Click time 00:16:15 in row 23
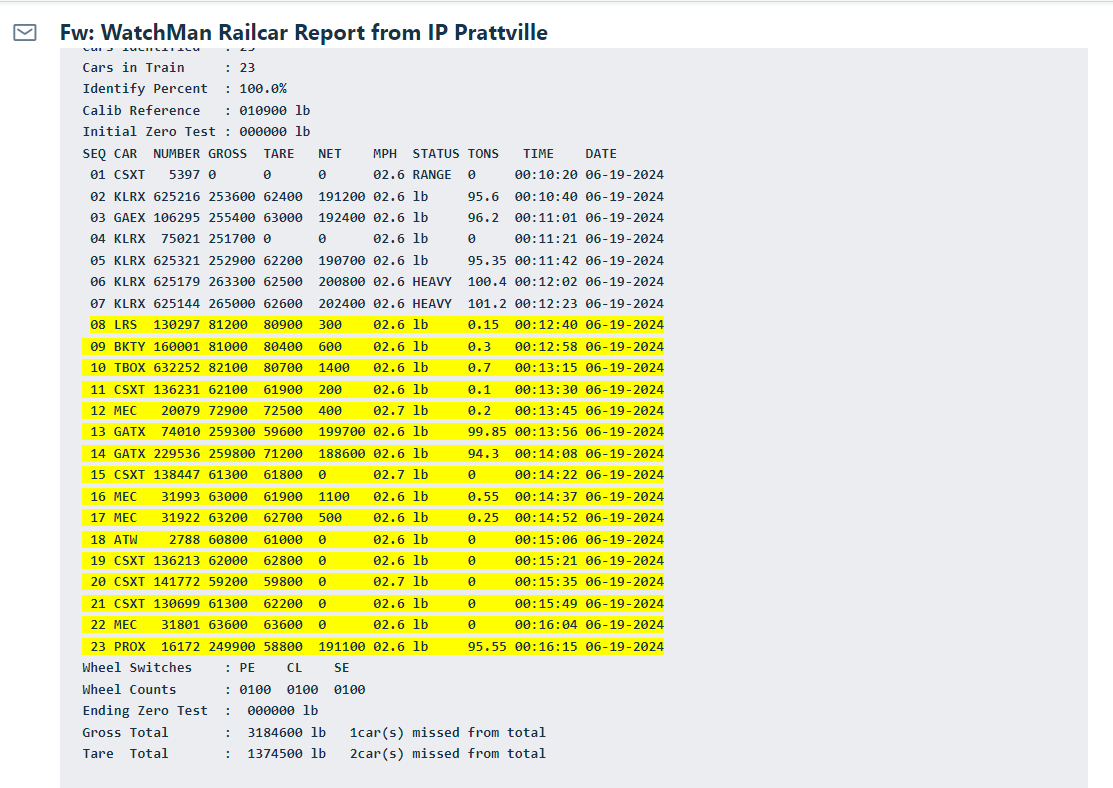 click(546, 647)
